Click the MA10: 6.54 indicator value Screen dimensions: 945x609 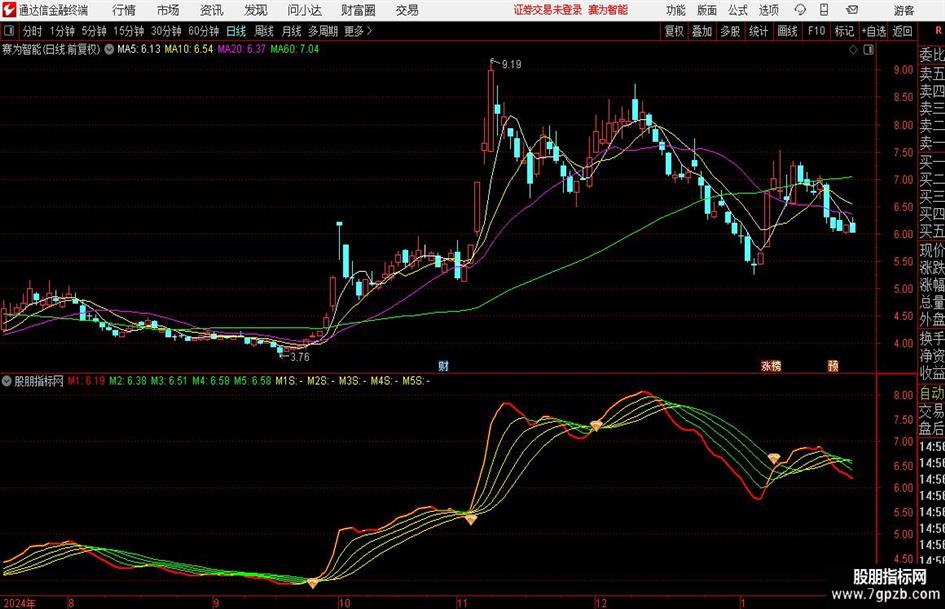coord(189,49)
